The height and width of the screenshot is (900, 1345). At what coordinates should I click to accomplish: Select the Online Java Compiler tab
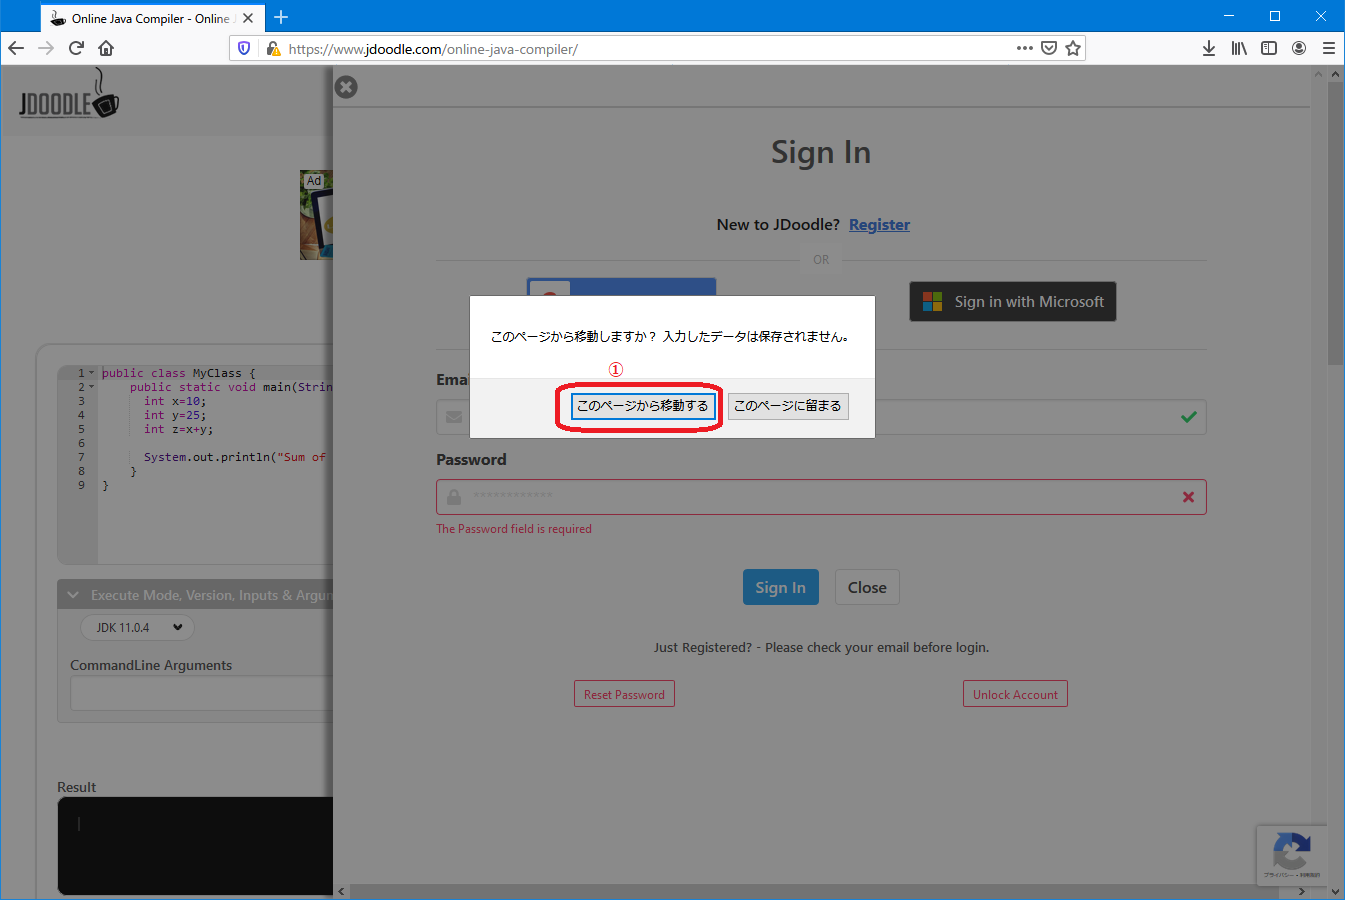150,18
